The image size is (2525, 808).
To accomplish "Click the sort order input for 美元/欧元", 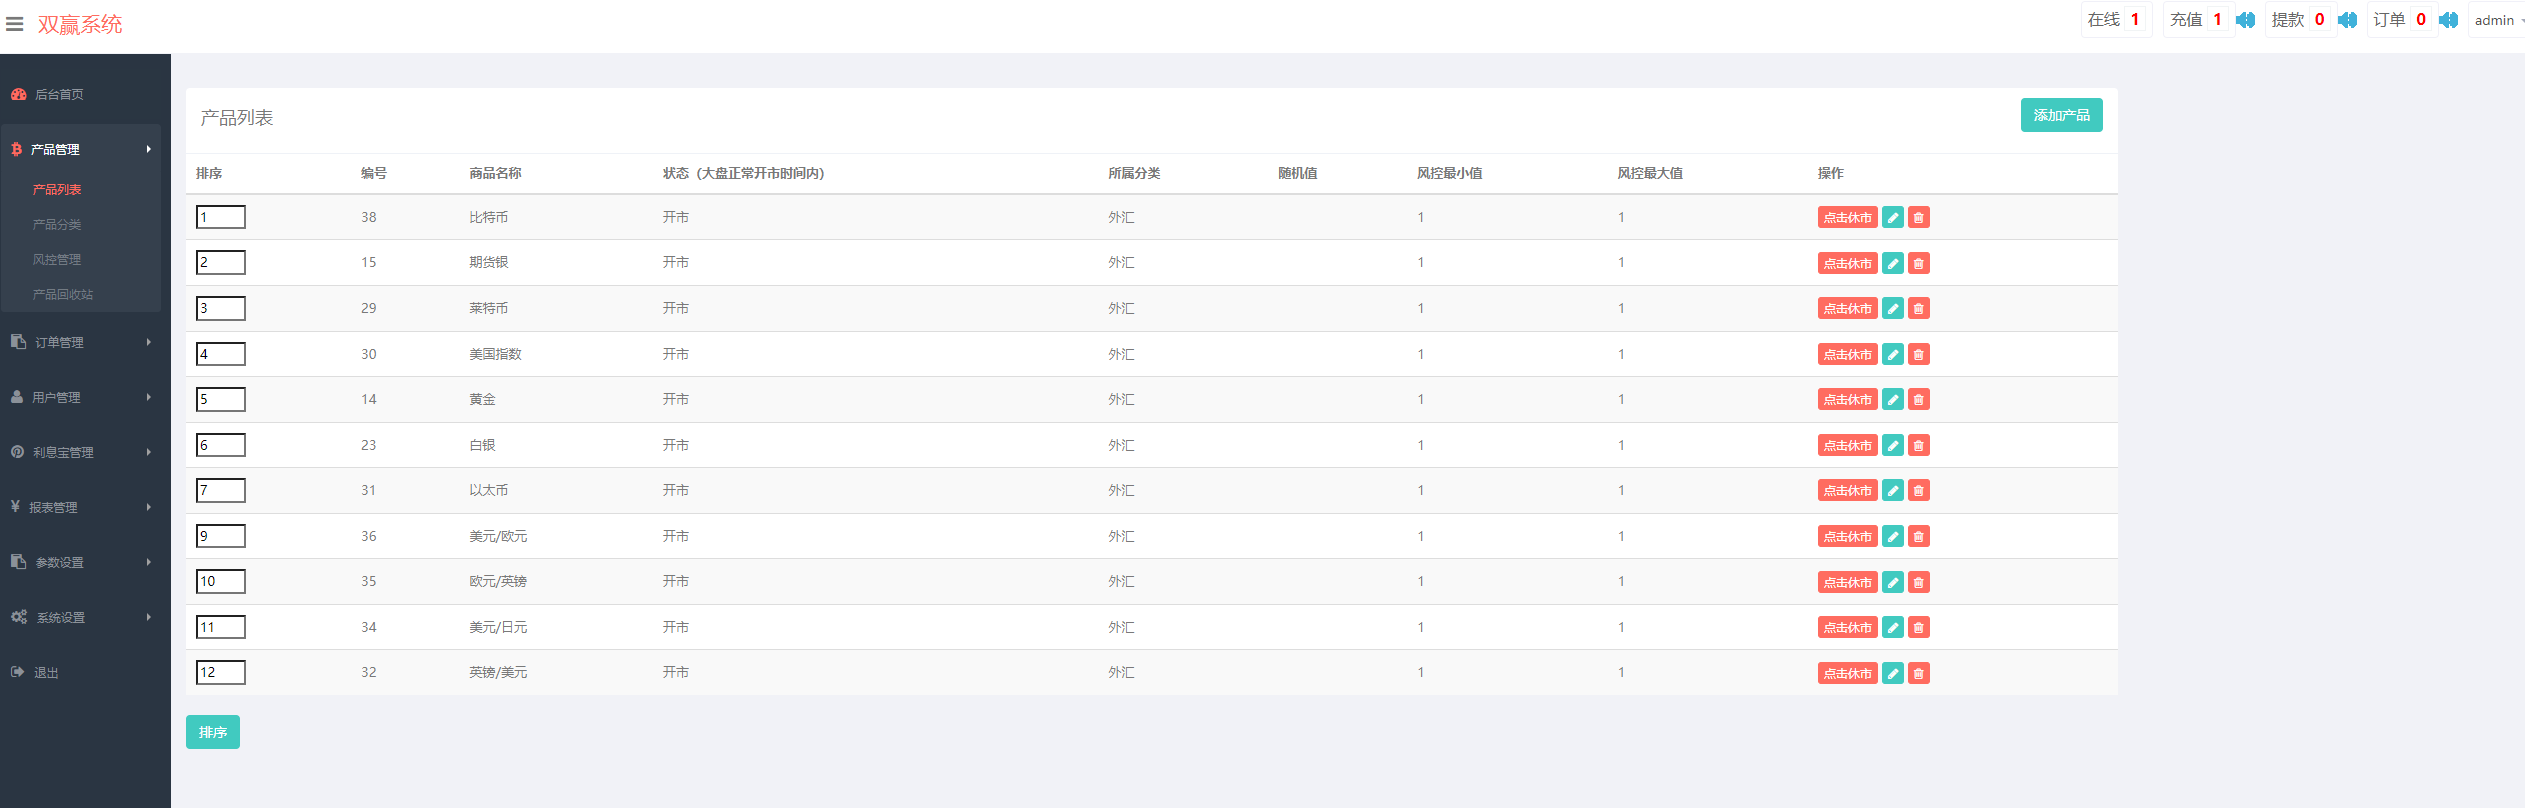I will coord(221,536).
